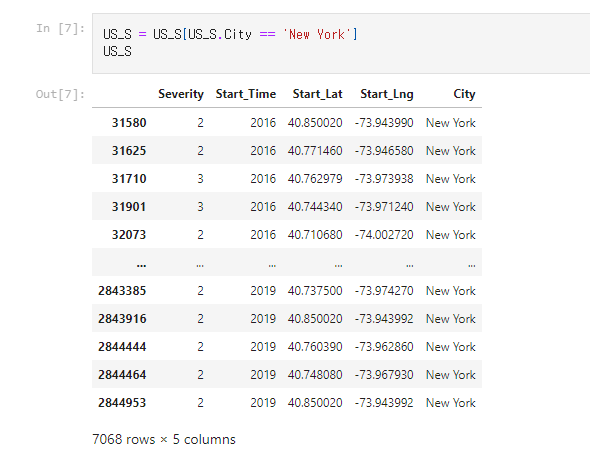Click the Start_Time cell in row 2844464
This screenshot has width=590, height=461.
pos(263,375)
